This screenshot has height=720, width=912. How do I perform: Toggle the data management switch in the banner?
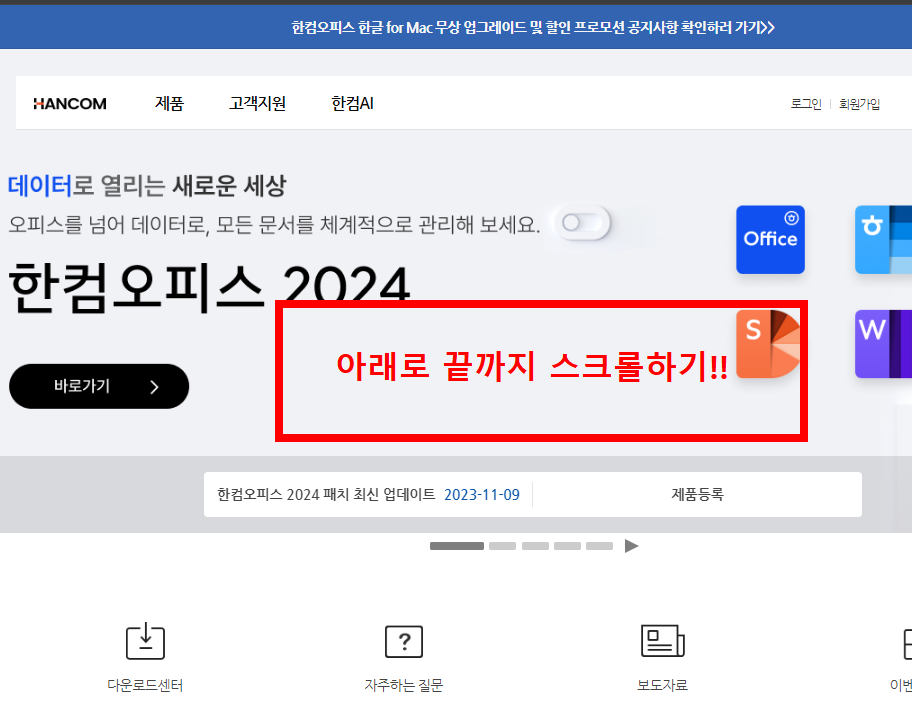click(584, 224)
